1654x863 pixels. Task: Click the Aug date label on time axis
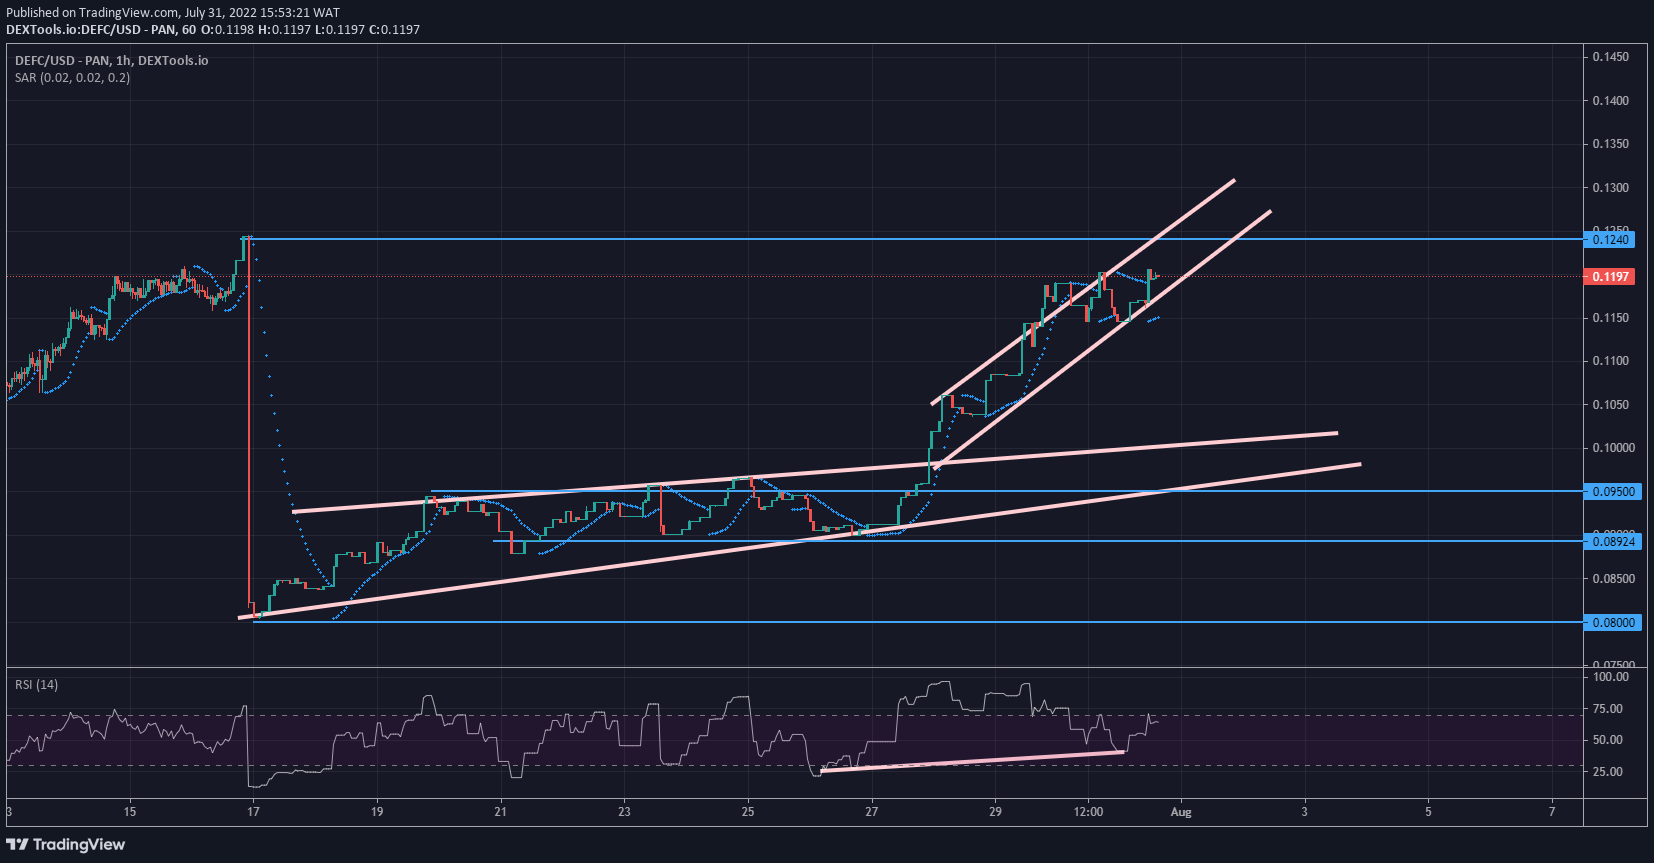(x=1181, y=812)
